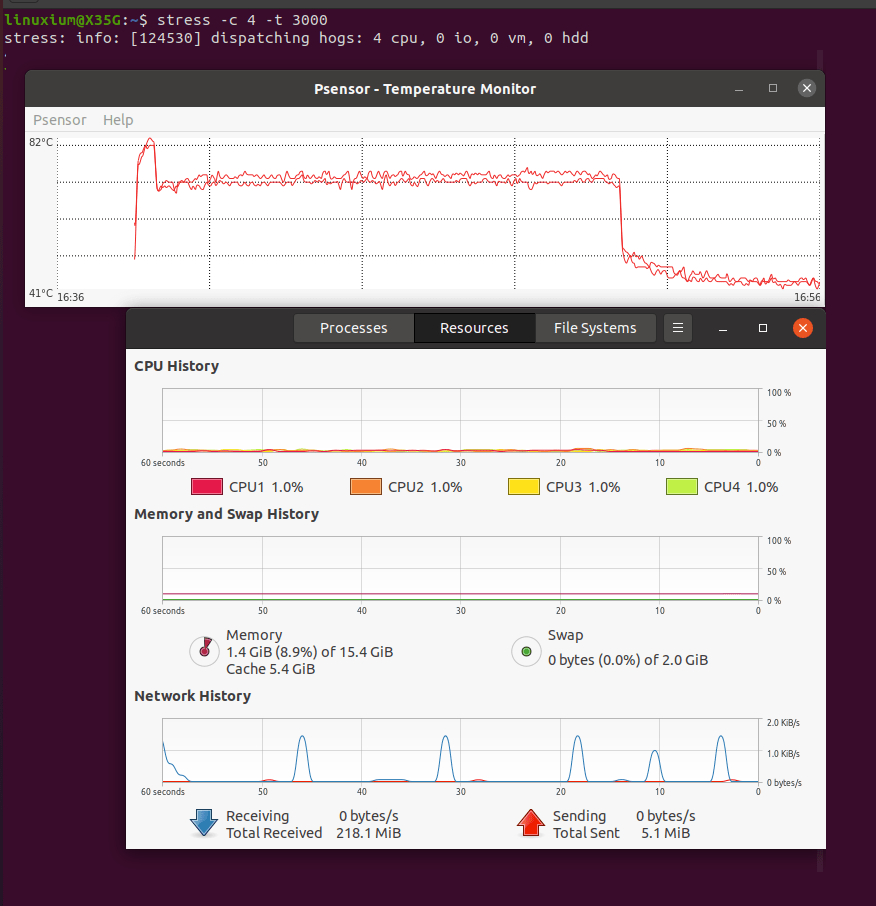This screenshot has height=906, width=876.
Task: Click the '0 bytes (0.0%) of 2.0 GiB' text
Action: click(628, 660)
